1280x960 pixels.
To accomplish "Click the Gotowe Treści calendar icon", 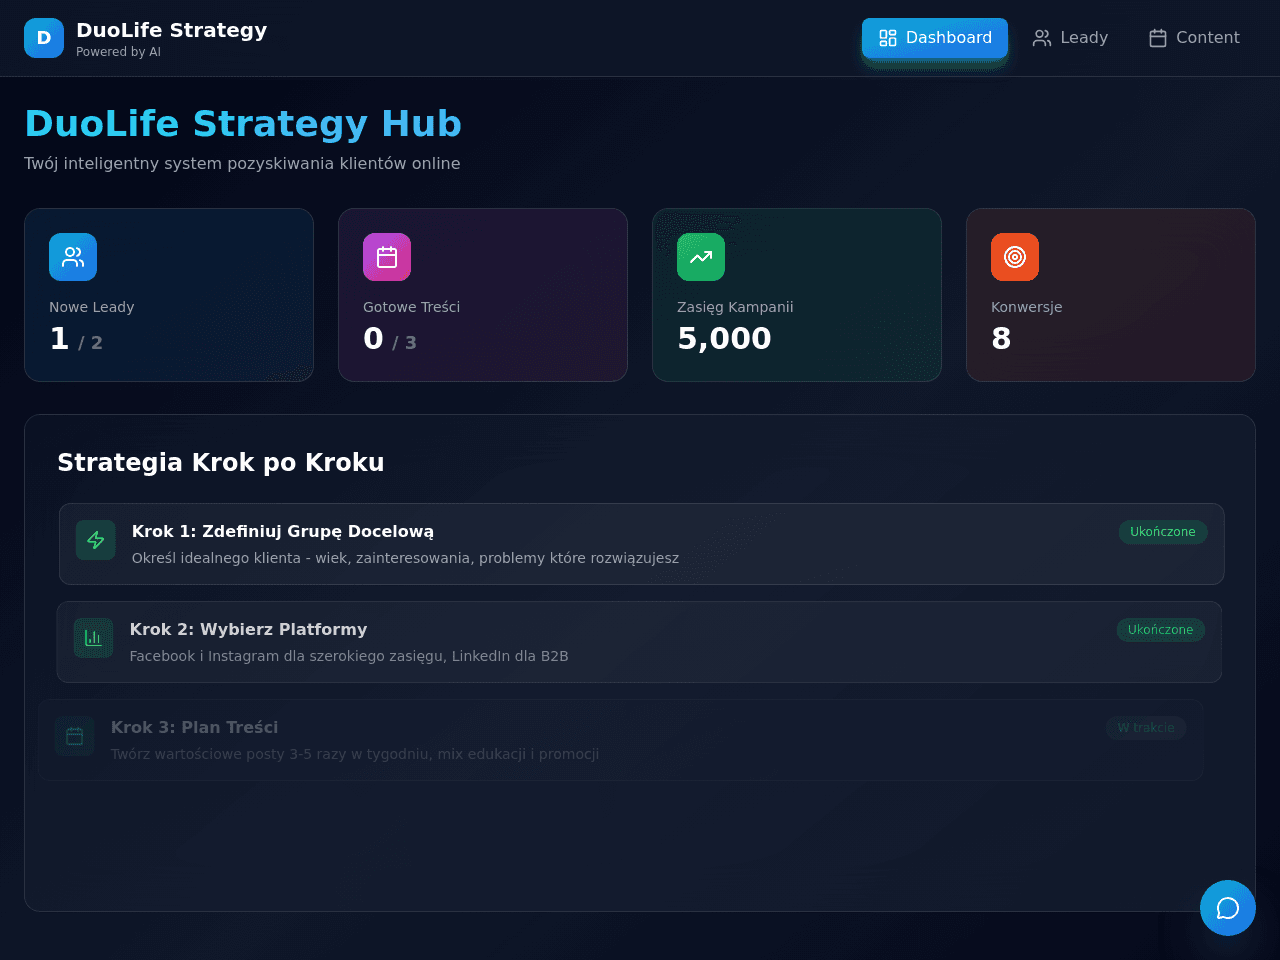I will (x=387, y=257).
